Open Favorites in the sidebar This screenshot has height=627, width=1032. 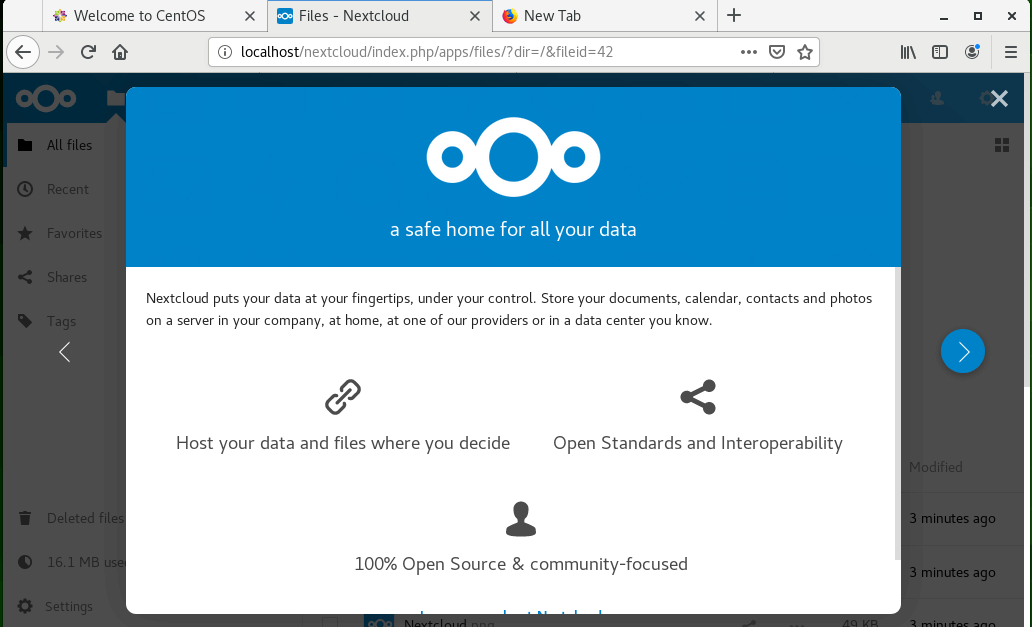tap(74, 233)
